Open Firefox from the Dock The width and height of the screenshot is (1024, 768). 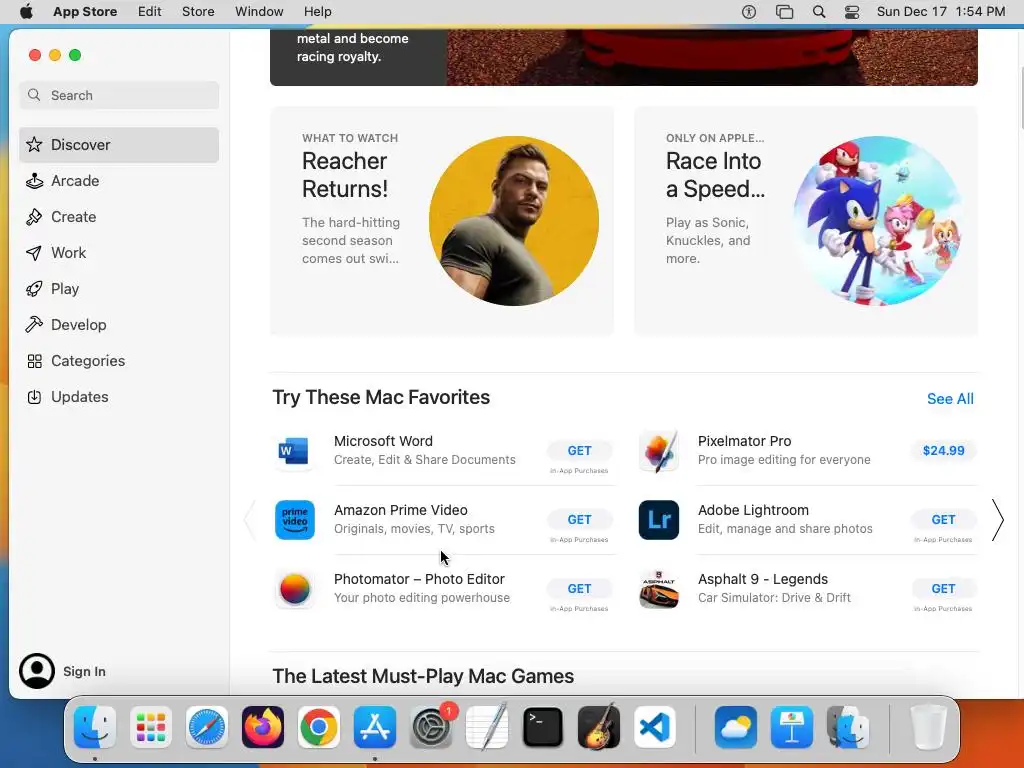point(263,727)
